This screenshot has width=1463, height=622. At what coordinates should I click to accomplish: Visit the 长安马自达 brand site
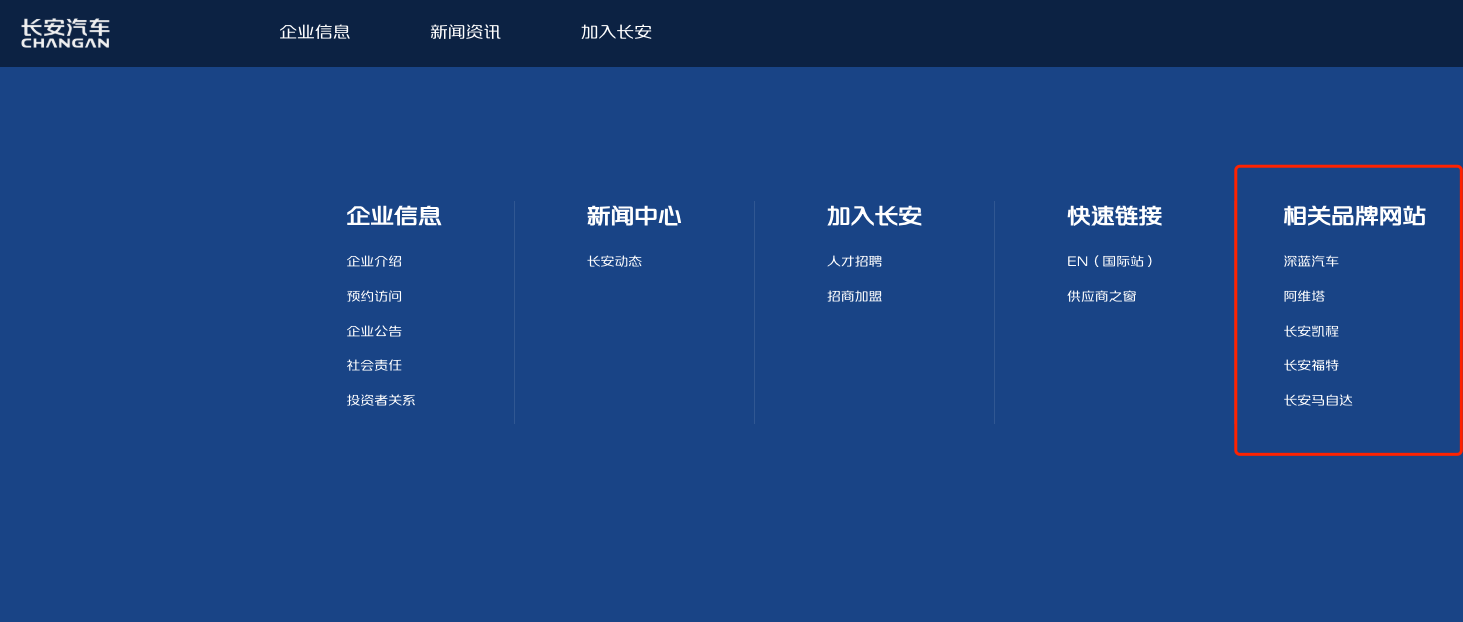click(1318, 401)
